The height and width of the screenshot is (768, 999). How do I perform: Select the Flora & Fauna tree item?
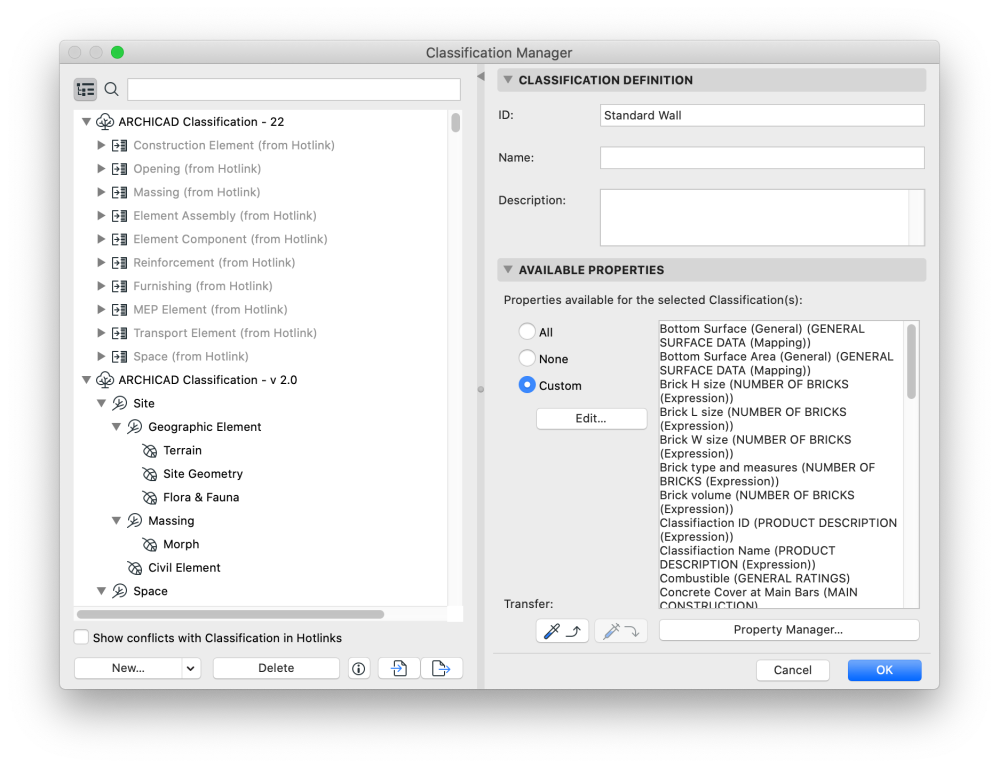click(201, 497)
